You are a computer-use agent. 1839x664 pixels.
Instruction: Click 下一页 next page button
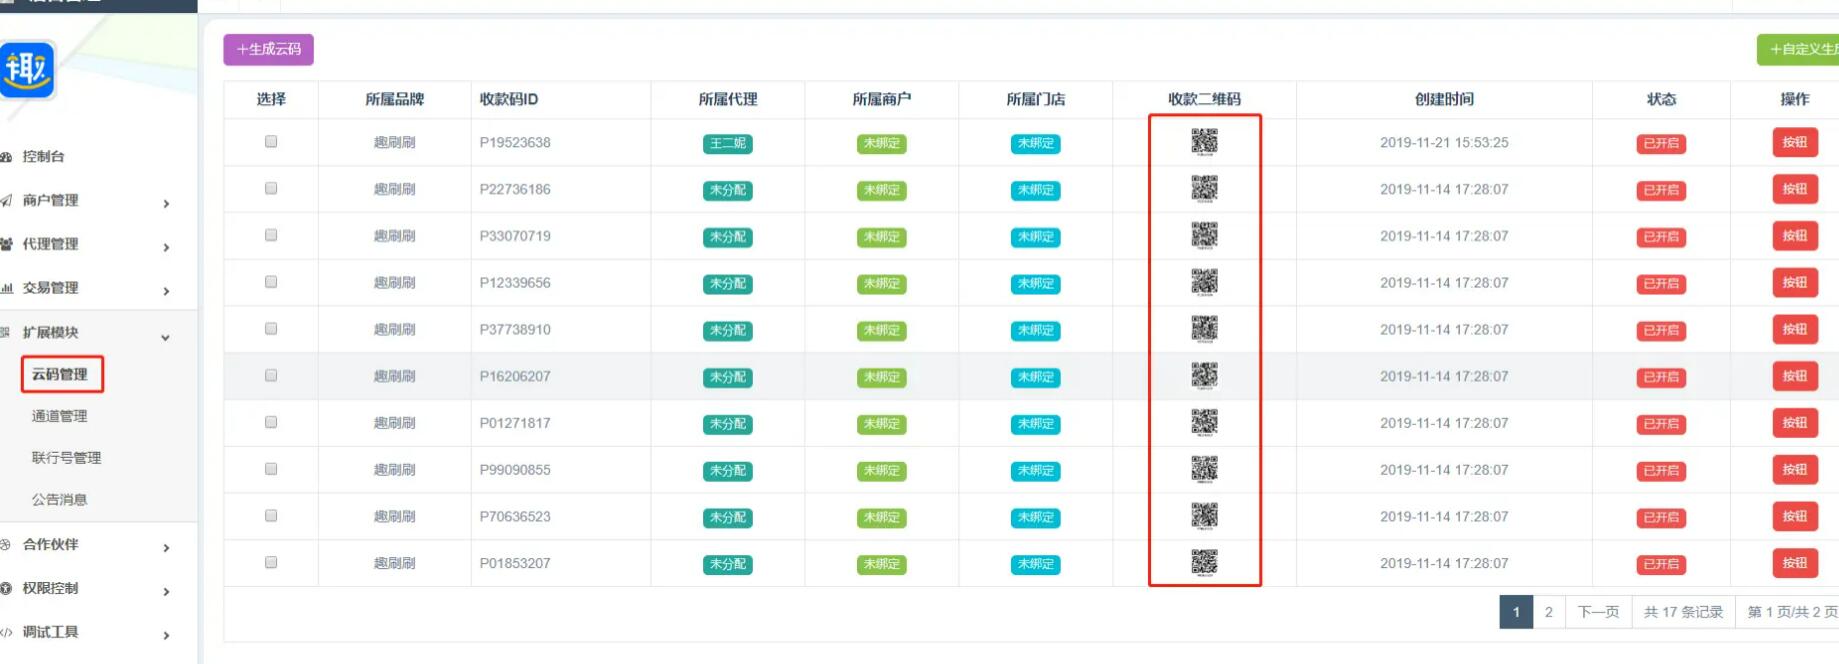[x=1598, y=612]
